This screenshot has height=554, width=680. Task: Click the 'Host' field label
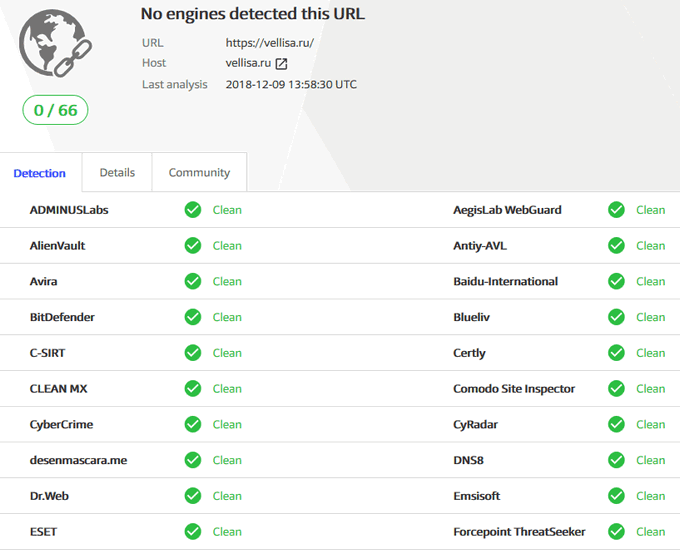154,63
